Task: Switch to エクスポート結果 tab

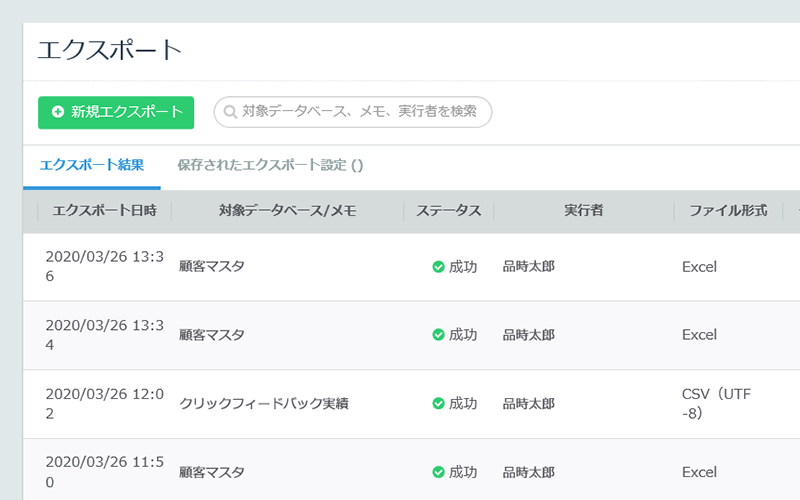Action: coord(92,165)
